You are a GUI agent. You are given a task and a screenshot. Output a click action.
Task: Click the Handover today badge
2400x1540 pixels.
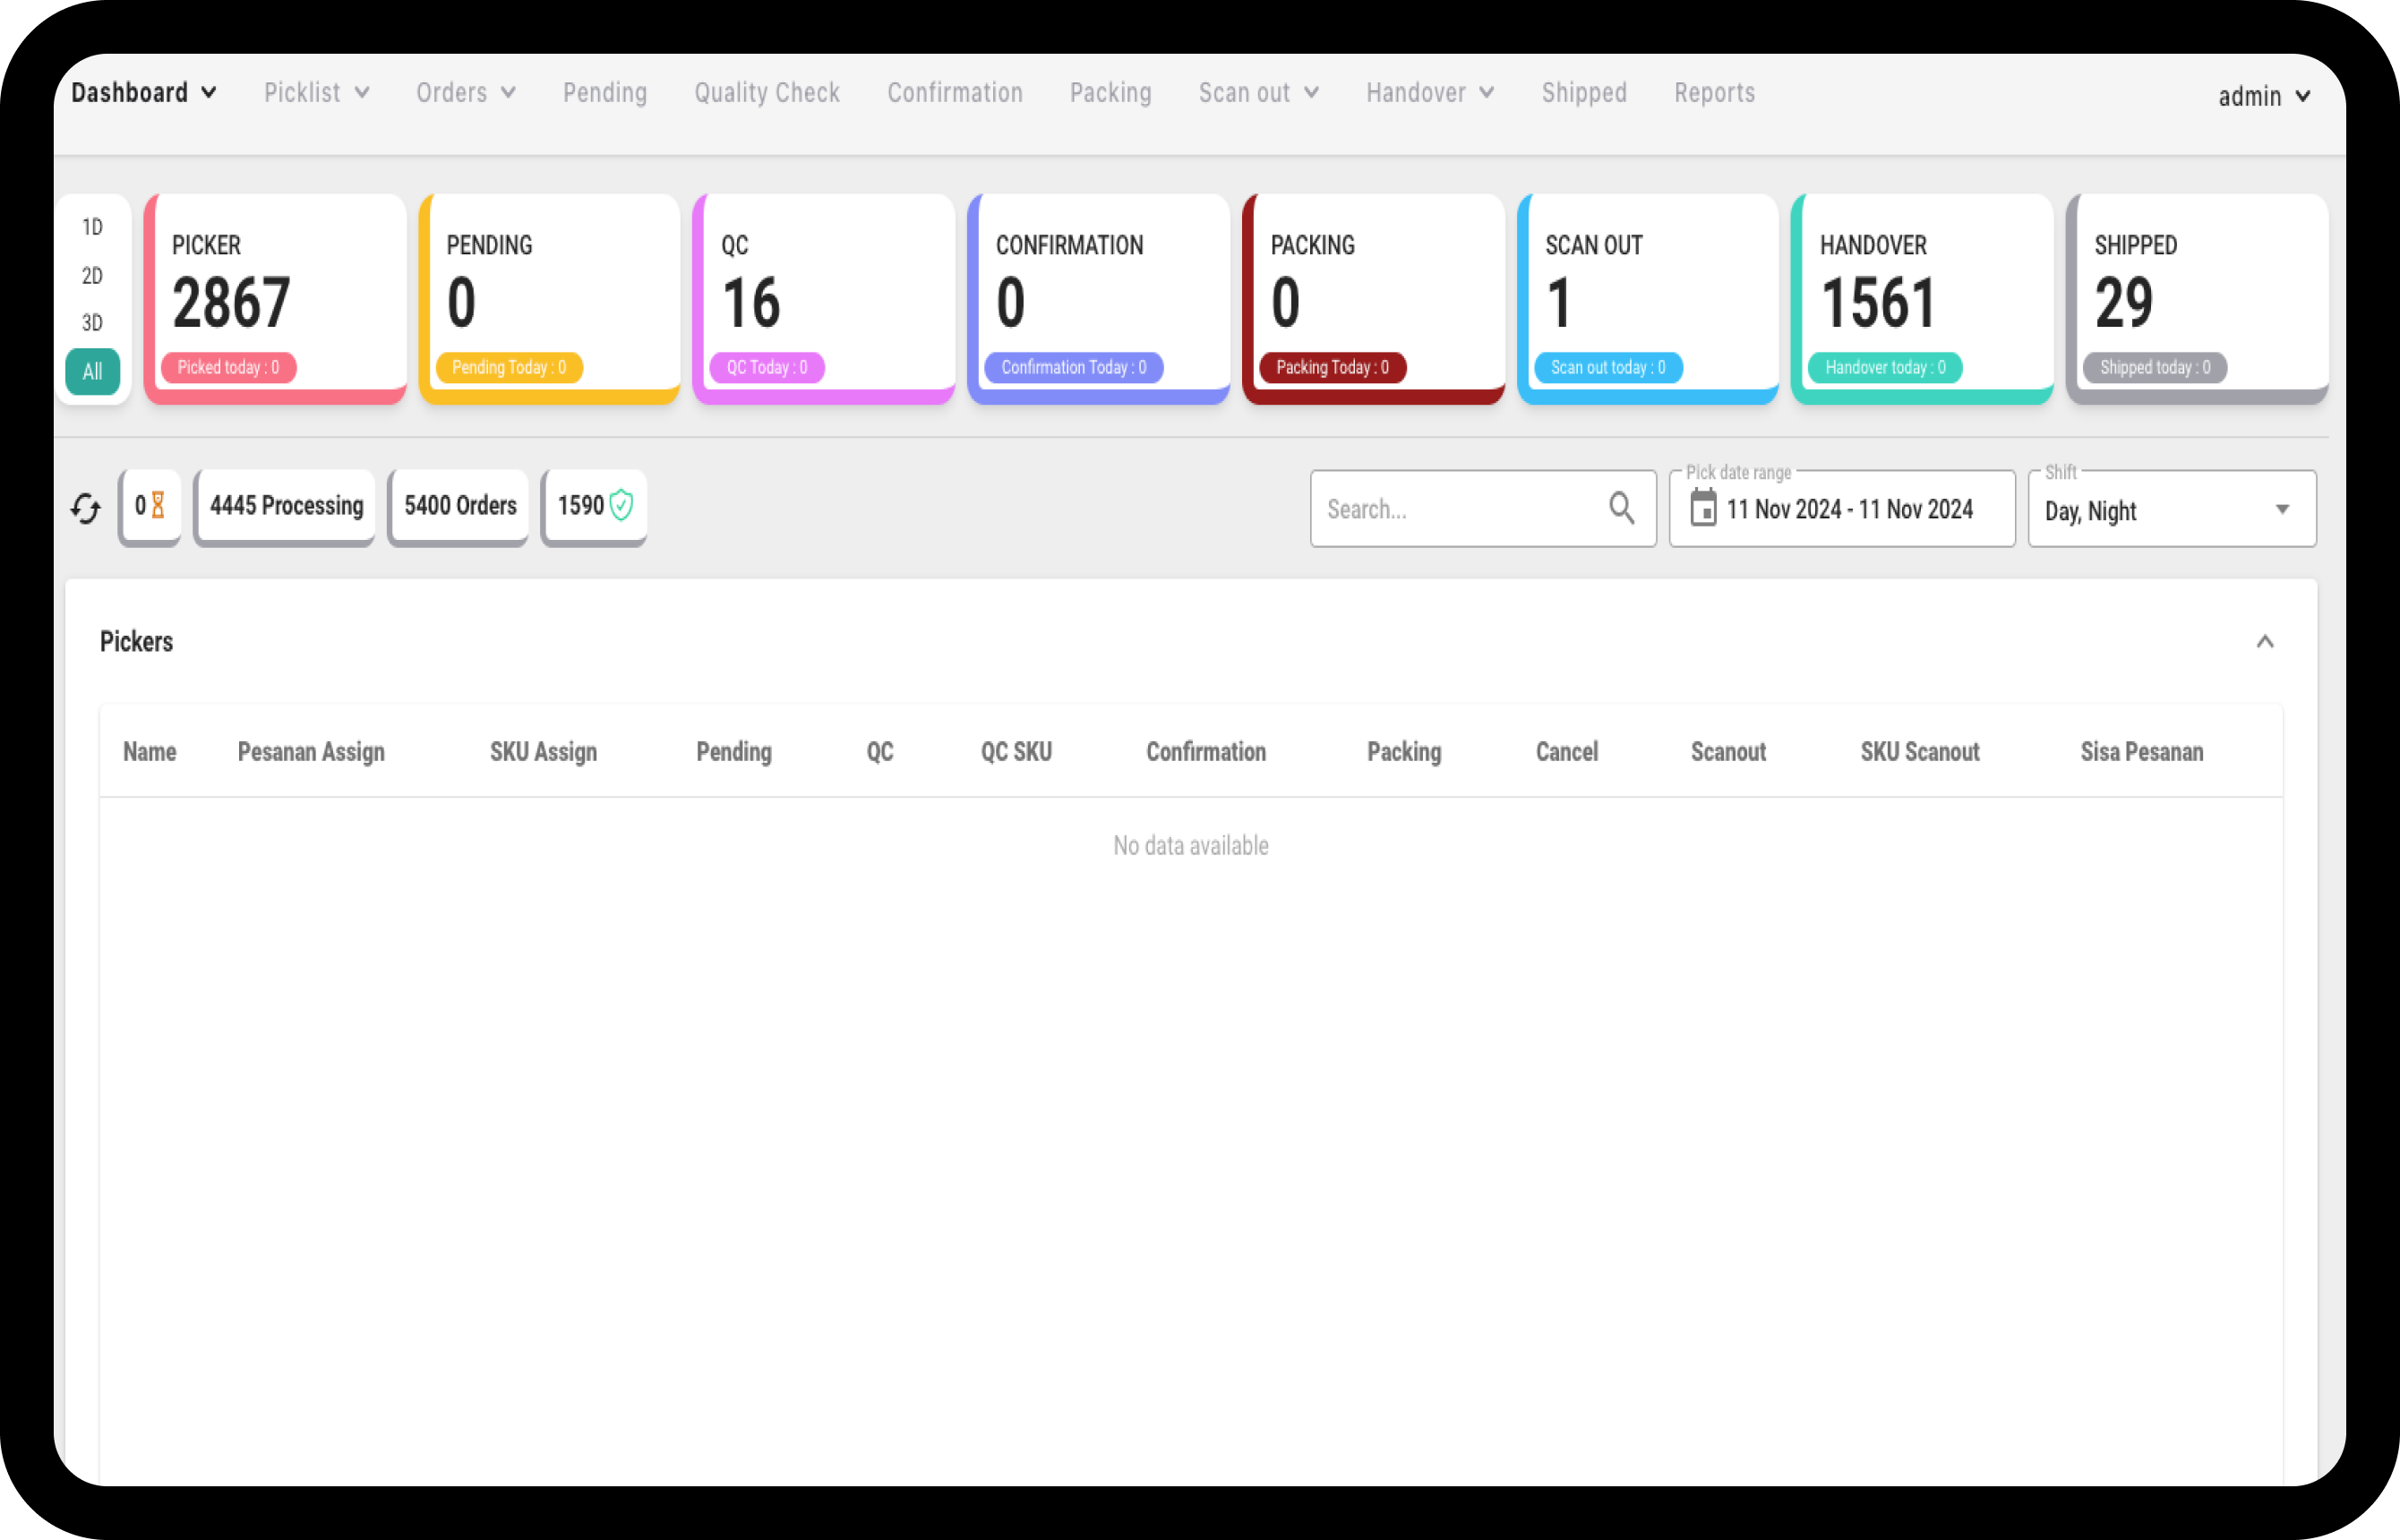click(x=1885, y=367)
